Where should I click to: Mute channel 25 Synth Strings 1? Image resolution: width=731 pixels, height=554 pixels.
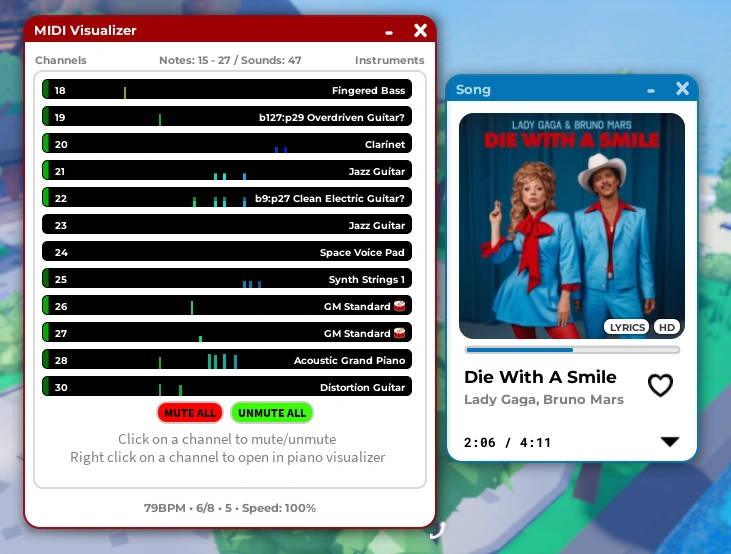tap(227, 279)
